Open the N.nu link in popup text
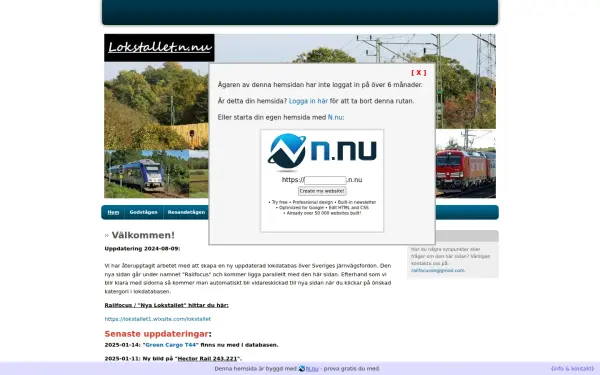This screenshot has width=600, height=375. [x=335, y=117]
